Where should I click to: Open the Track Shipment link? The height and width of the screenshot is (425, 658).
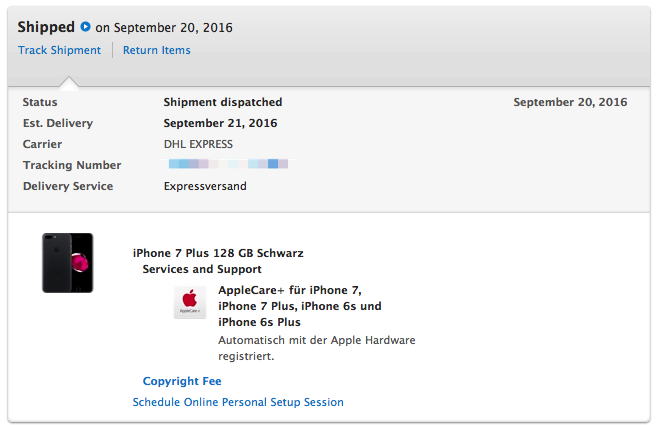[59, 50]
